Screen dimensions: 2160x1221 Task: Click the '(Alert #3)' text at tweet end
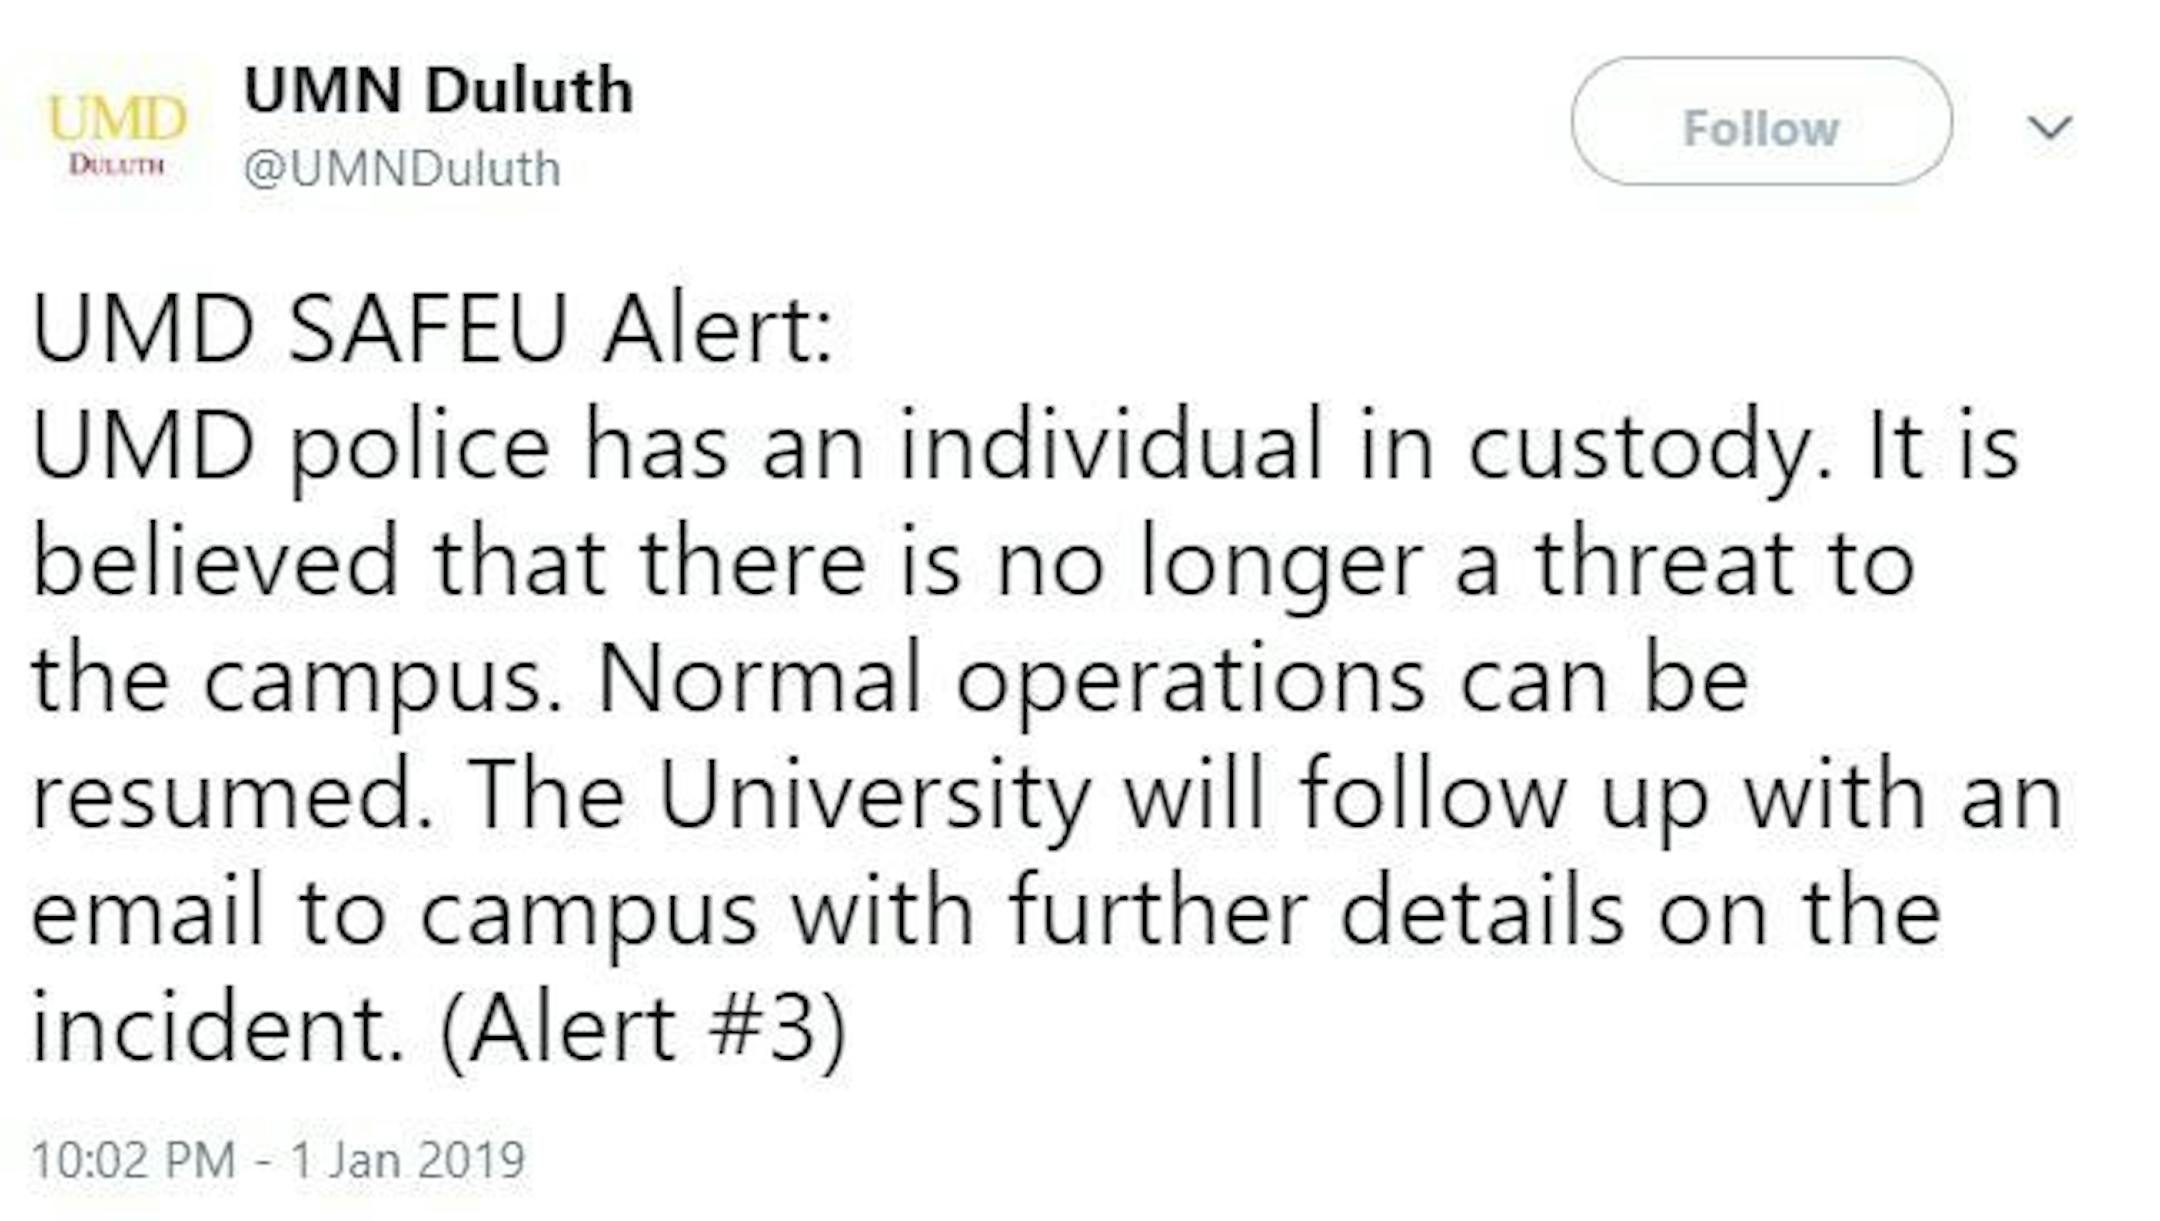coord(643,1029)
